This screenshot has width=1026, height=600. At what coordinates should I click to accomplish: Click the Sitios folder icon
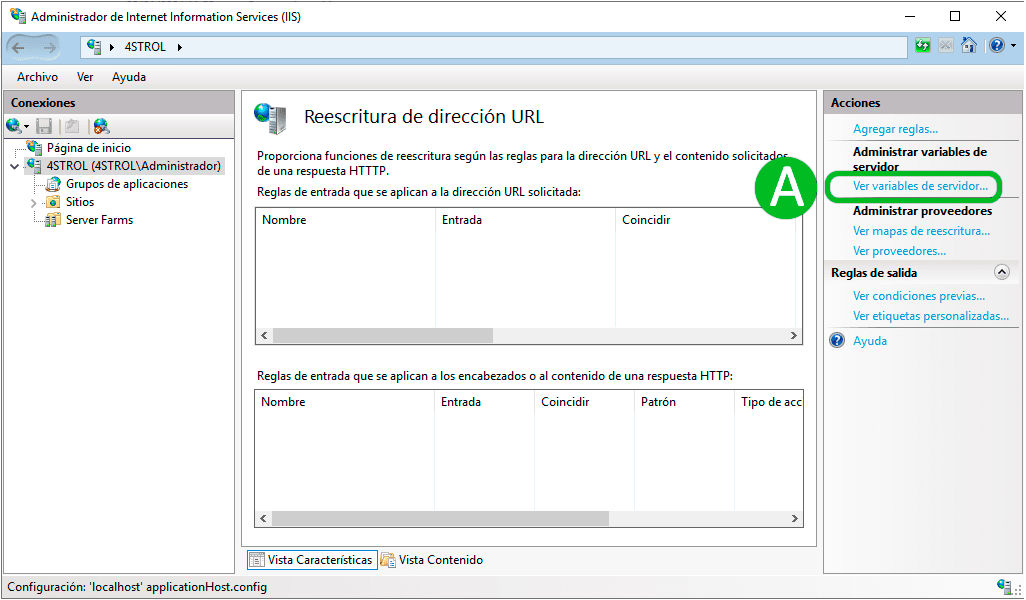[x=53, y=202]
